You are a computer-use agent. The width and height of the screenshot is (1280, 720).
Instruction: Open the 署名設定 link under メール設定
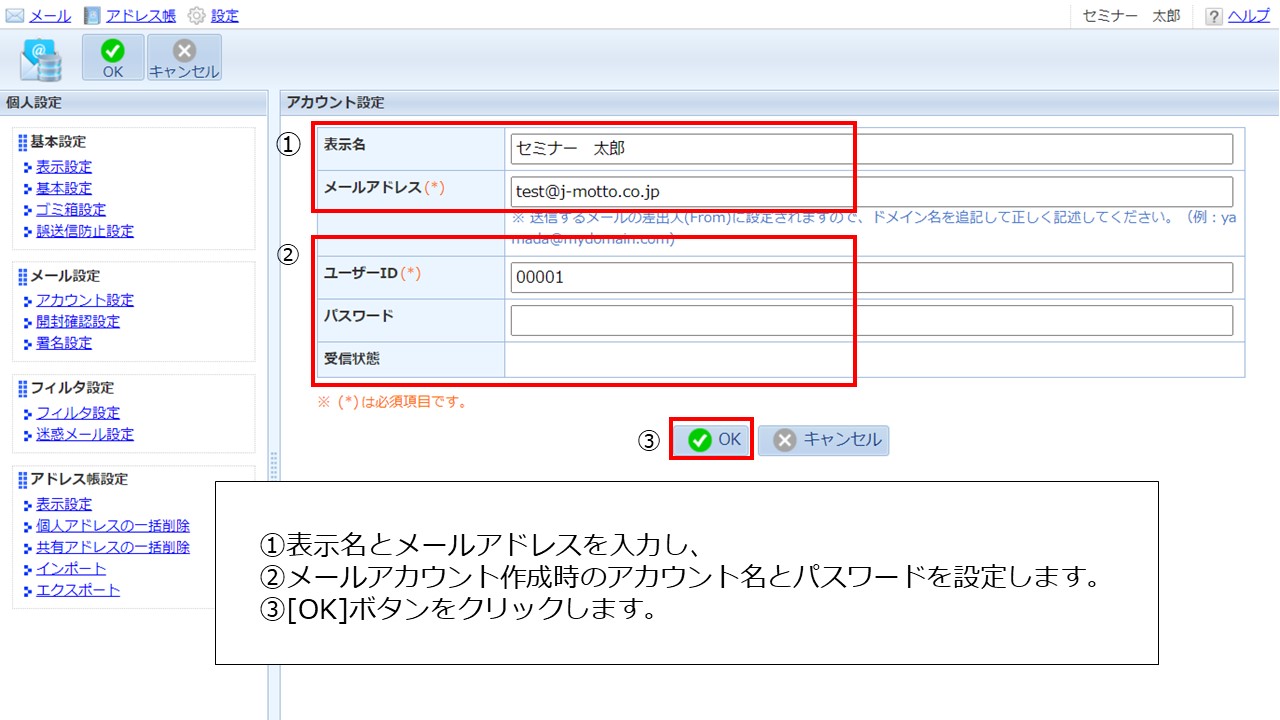pyautogui.click(x=64, y=341)
